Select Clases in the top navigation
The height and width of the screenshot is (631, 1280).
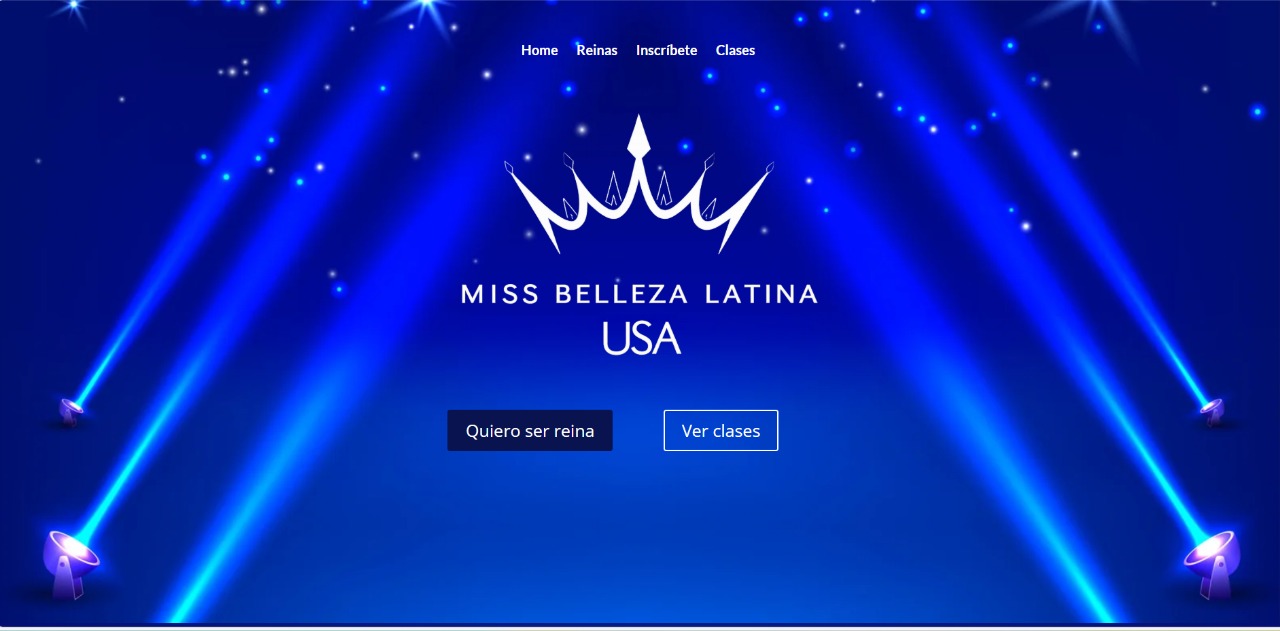(x=735, y=50)
